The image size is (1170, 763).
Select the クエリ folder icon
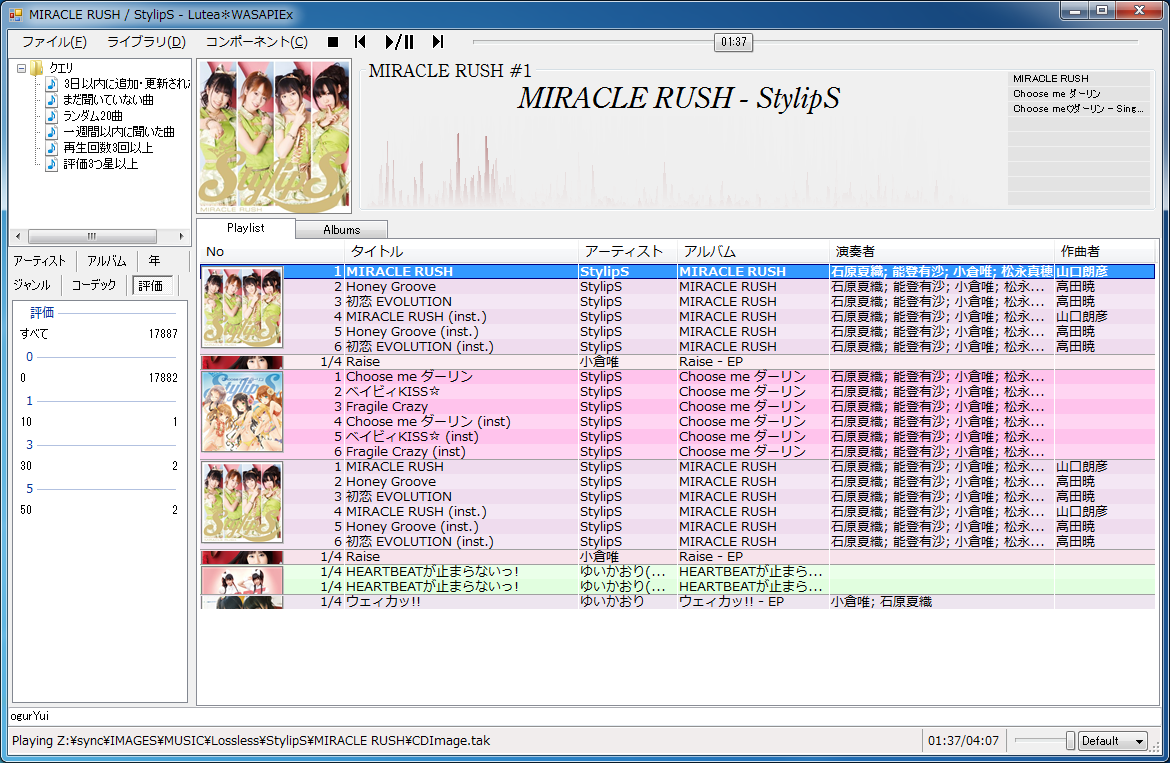[36, 68]
